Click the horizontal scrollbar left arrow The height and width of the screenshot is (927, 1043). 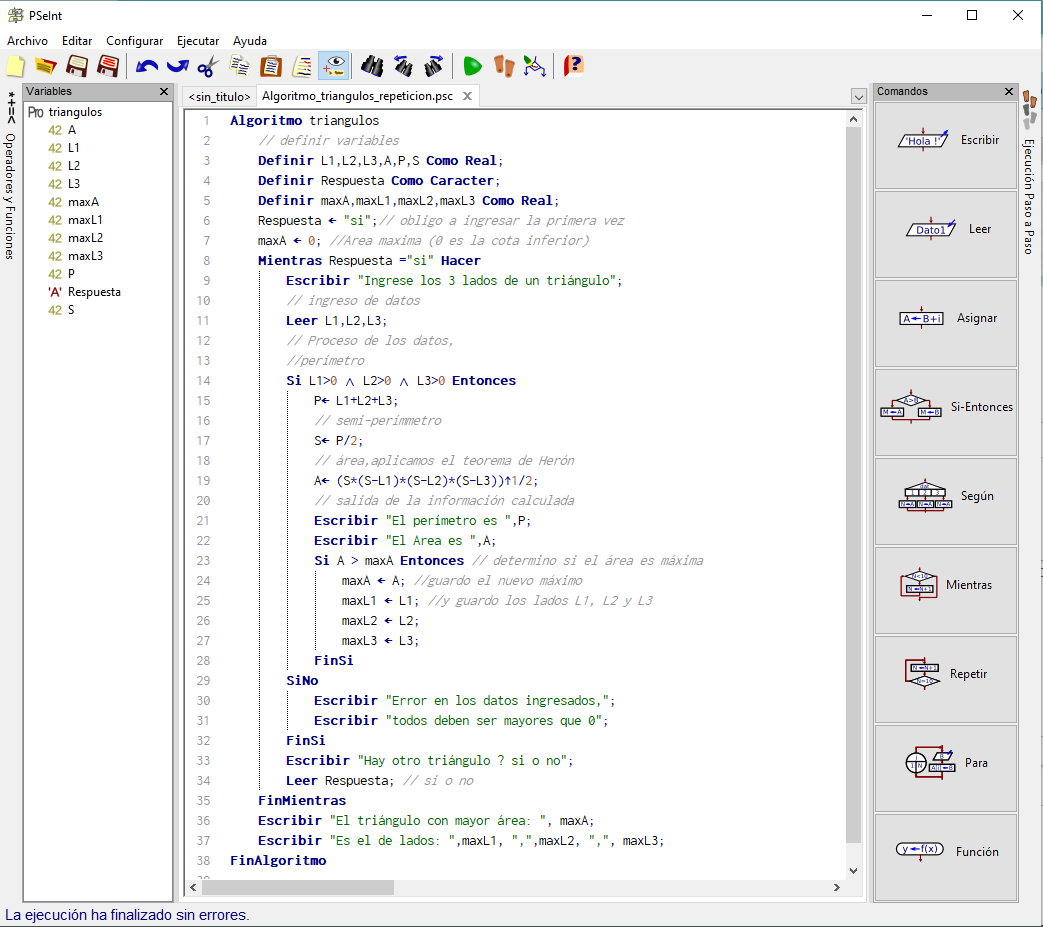(x=194, y=887)
